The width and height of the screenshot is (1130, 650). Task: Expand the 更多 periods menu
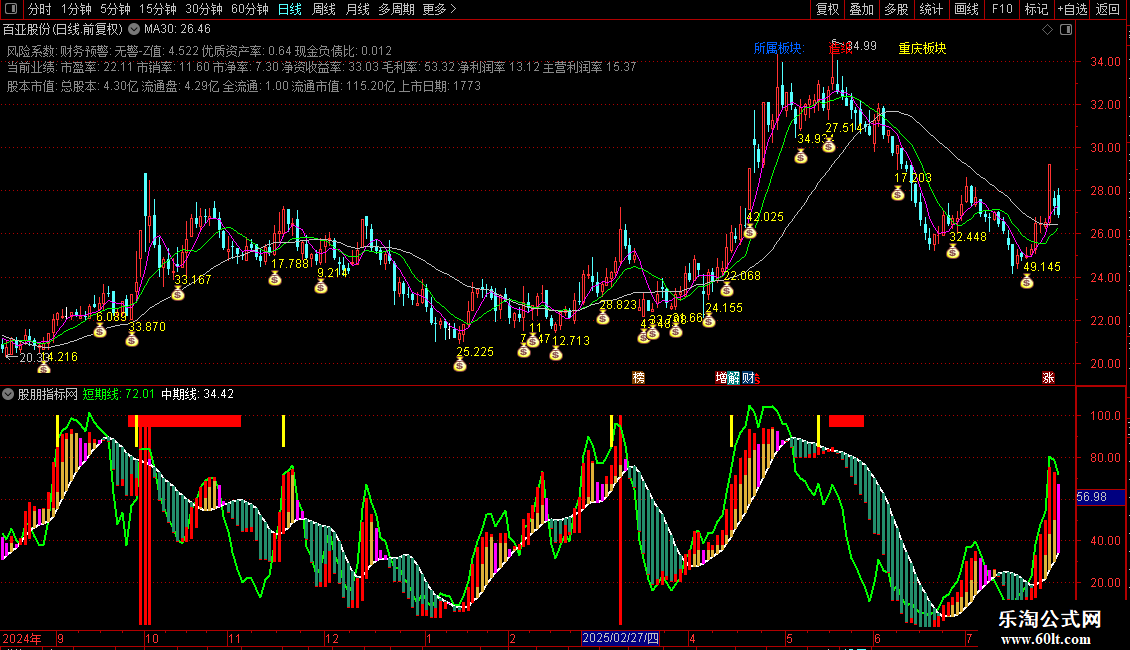point(439,9)
